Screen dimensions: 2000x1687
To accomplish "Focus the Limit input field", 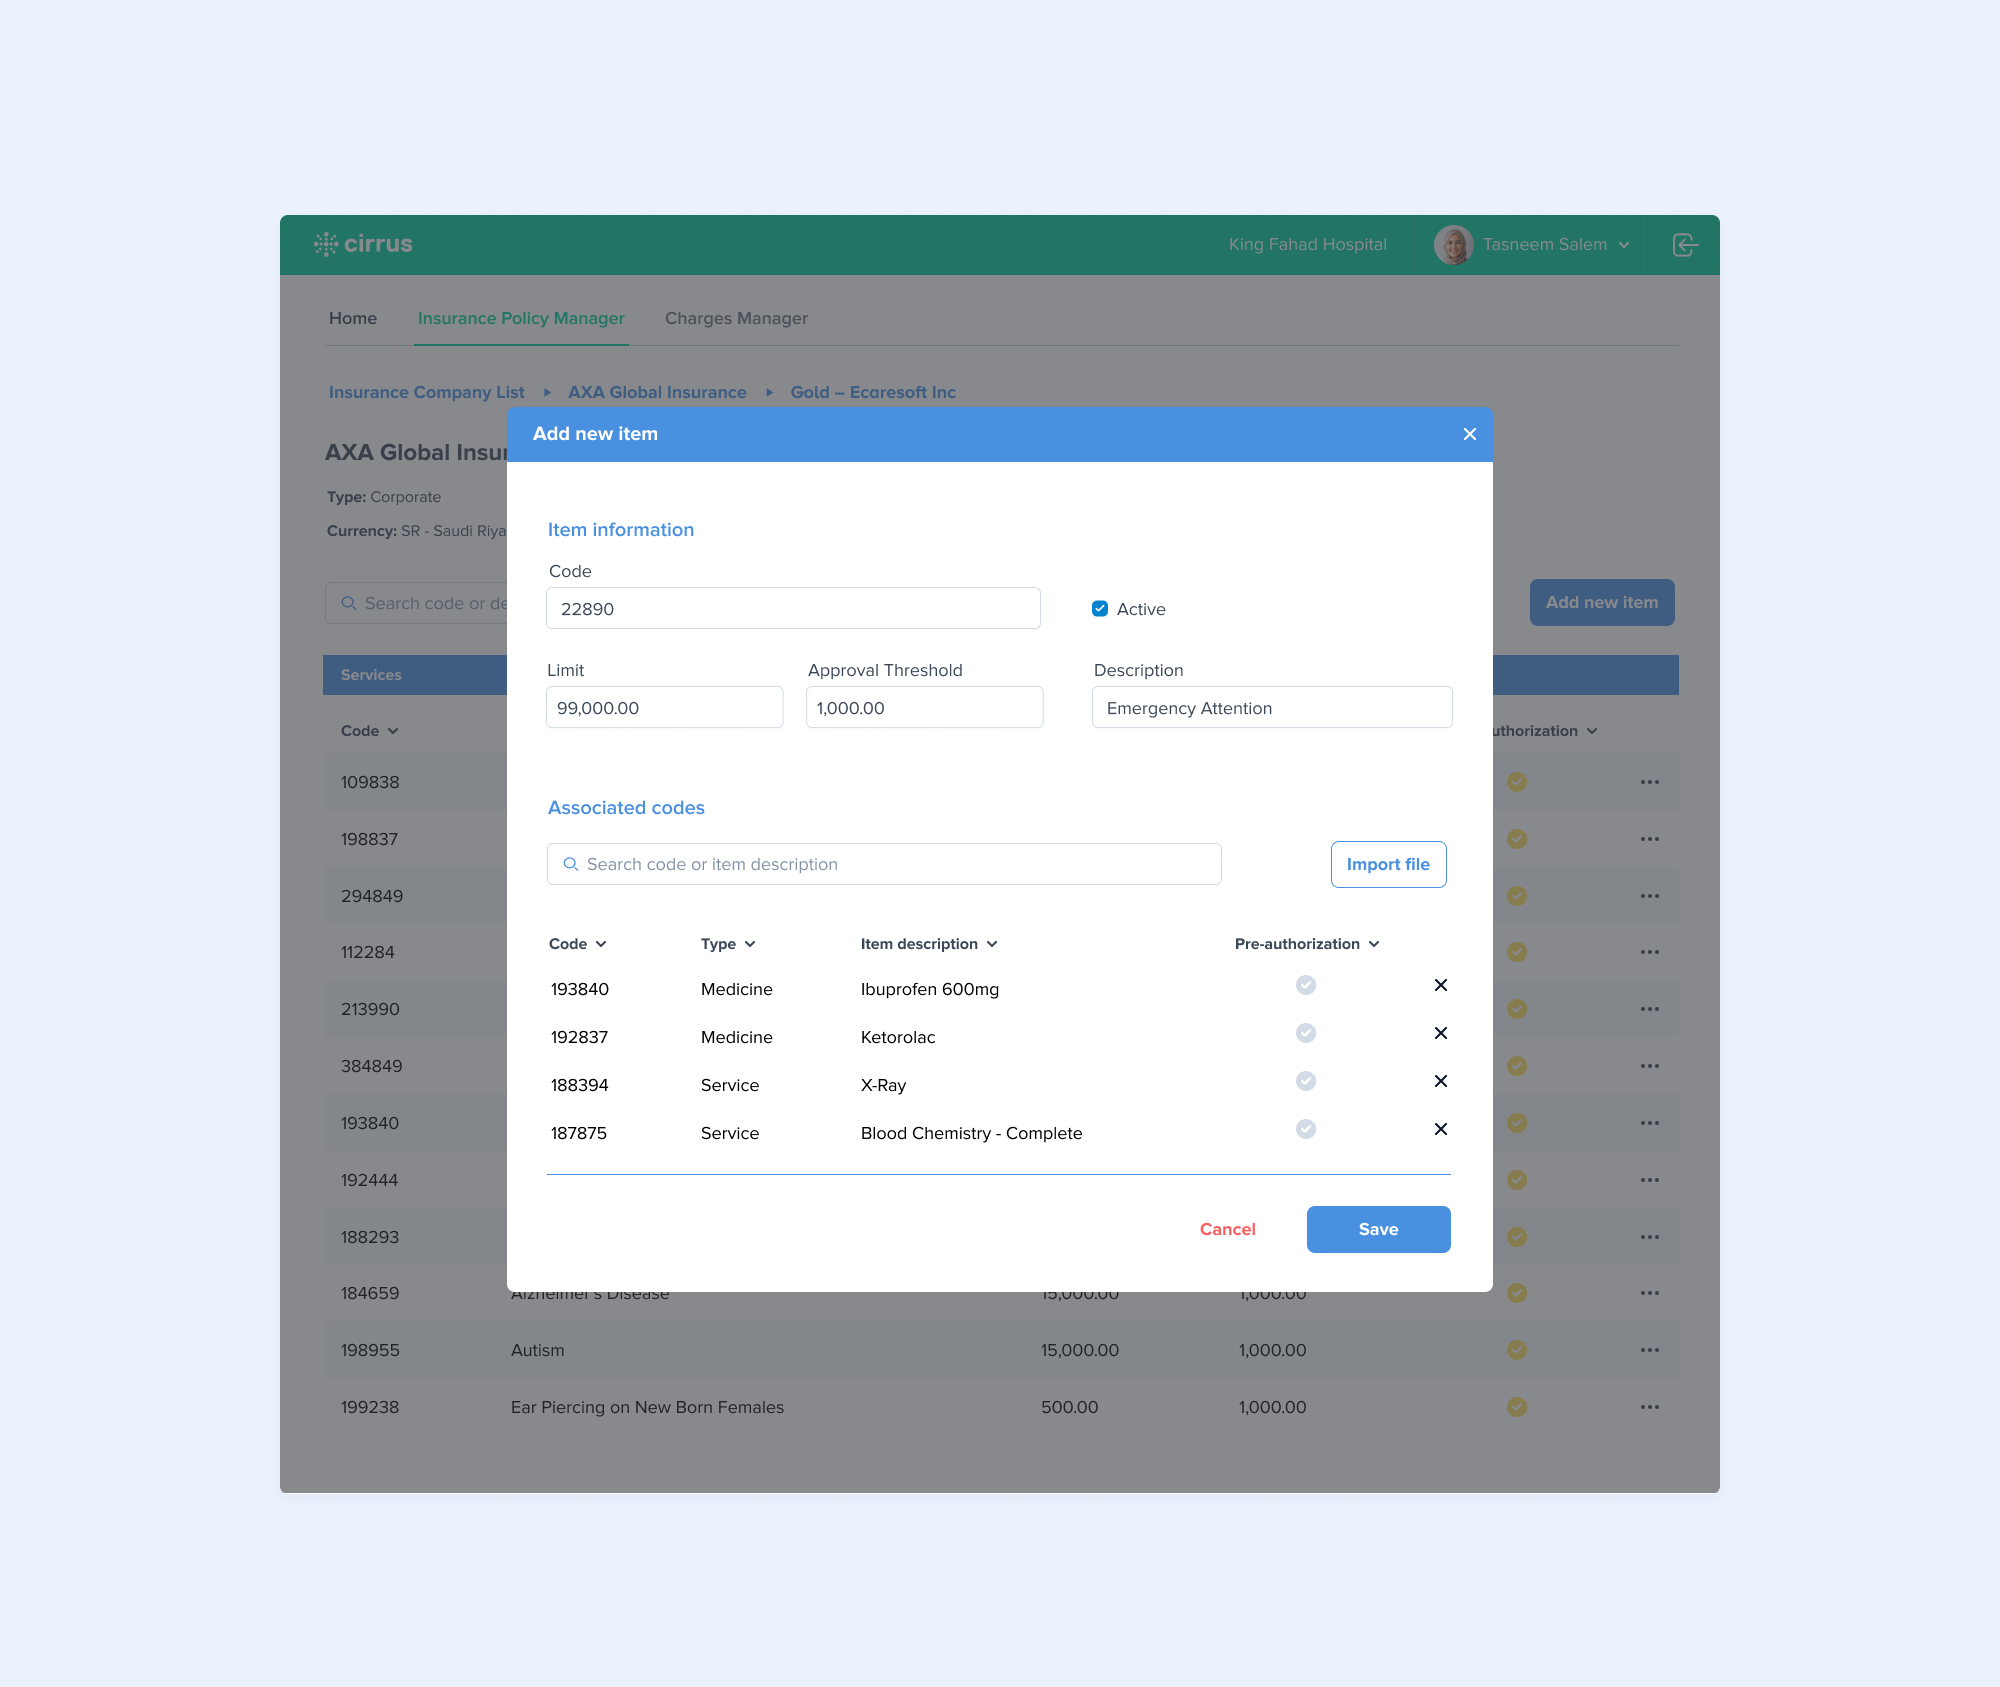I will coord(664,707).
